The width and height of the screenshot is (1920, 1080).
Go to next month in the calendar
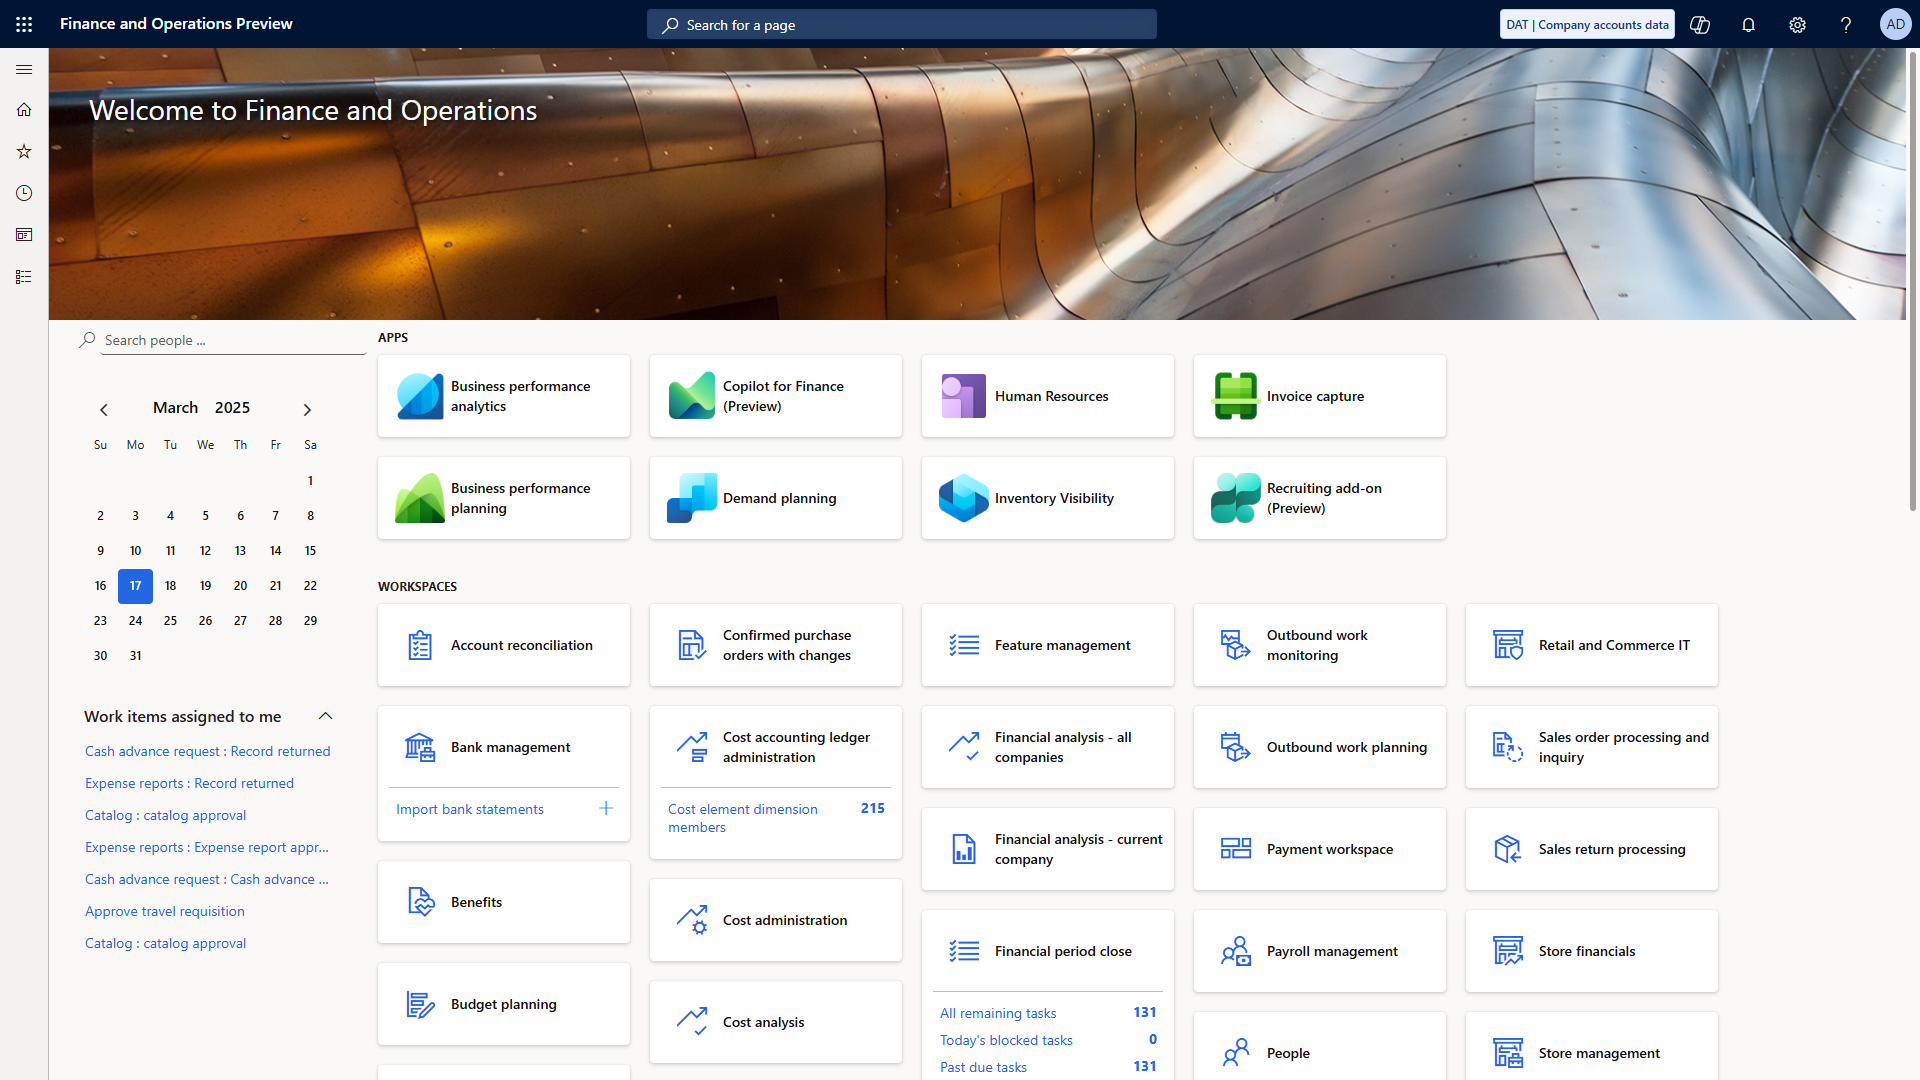pos(307,409)
